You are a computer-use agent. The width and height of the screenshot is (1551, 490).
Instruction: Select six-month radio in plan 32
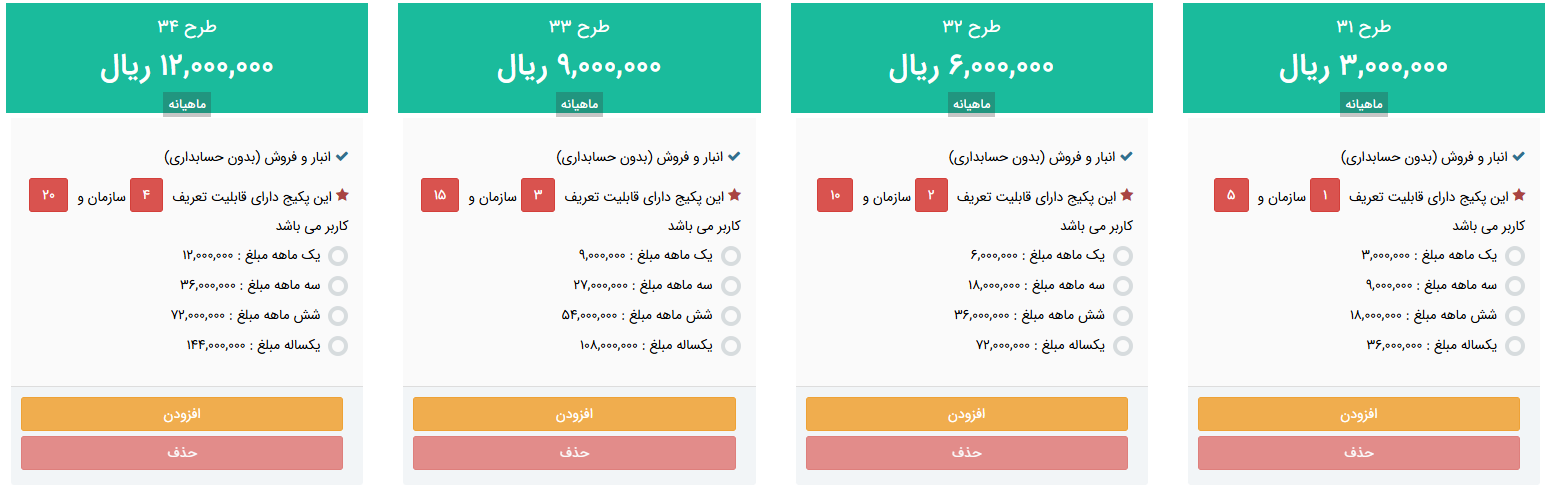click(1123, 316)
